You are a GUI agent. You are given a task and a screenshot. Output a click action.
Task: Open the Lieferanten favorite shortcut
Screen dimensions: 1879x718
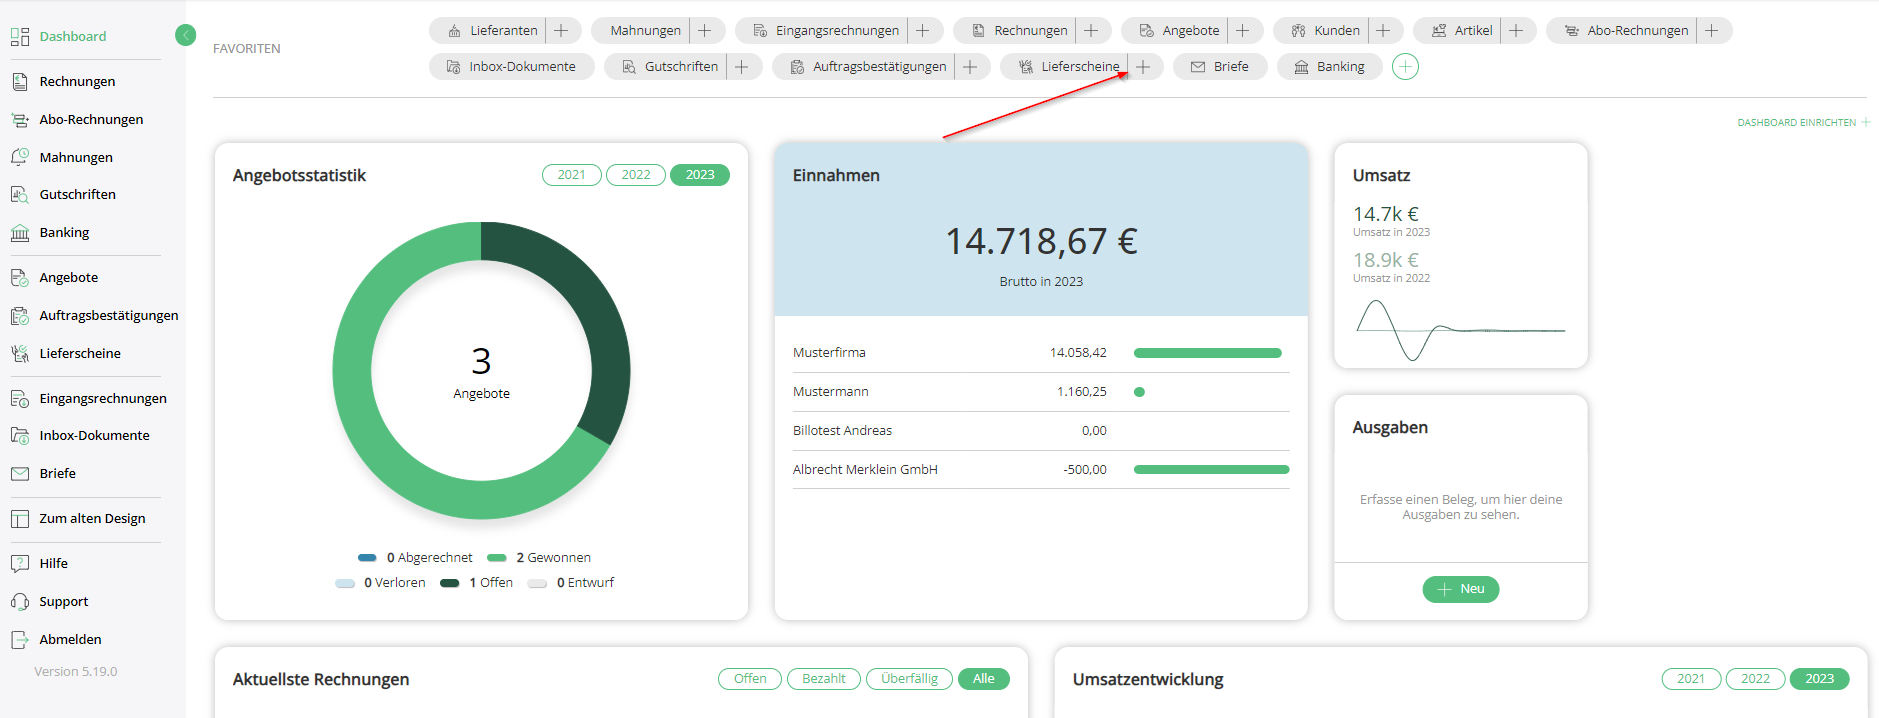[491, 31]
